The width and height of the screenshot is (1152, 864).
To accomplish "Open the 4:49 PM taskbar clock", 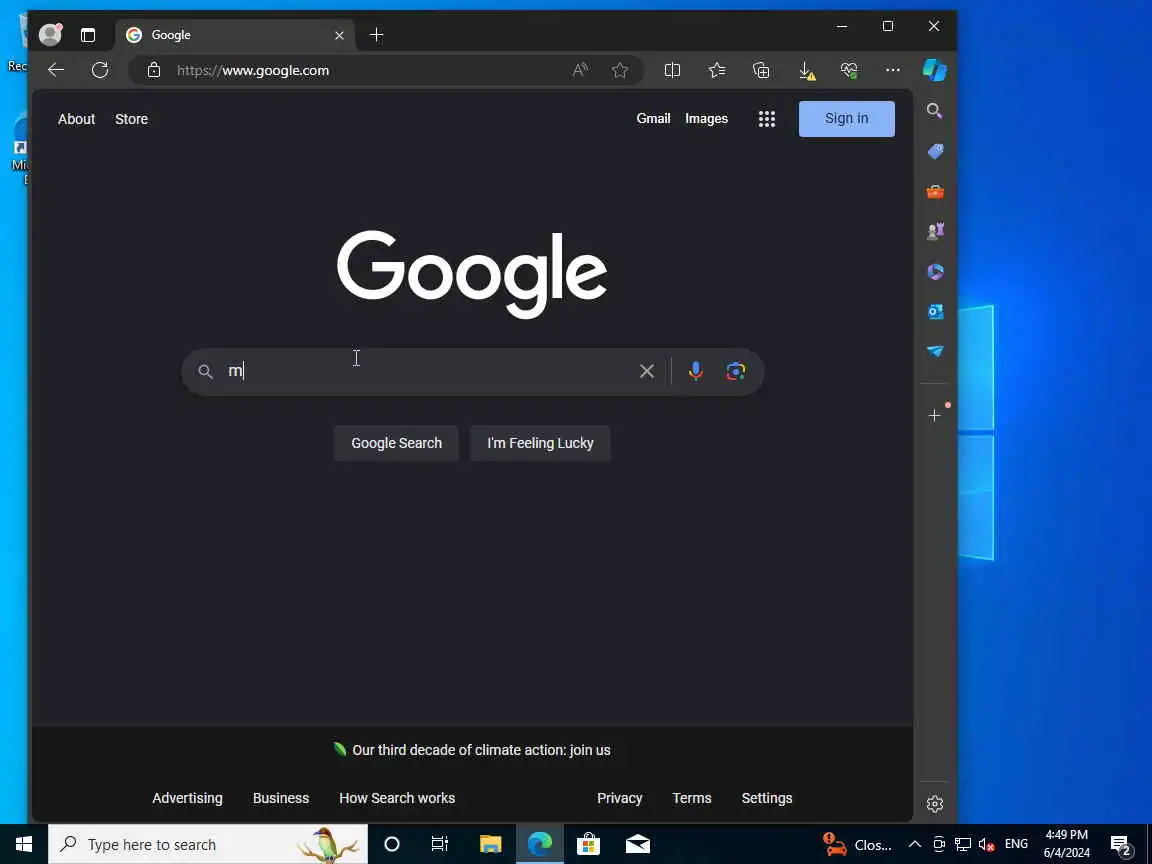I will click(x=1067, y=844).
